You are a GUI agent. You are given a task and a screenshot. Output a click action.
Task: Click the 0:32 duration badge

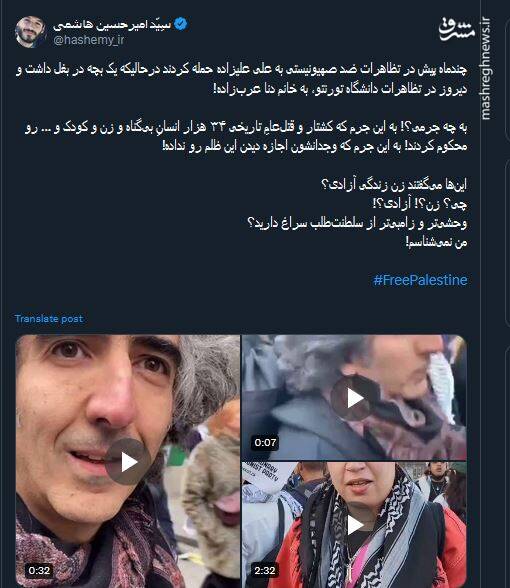pos(39,570)
